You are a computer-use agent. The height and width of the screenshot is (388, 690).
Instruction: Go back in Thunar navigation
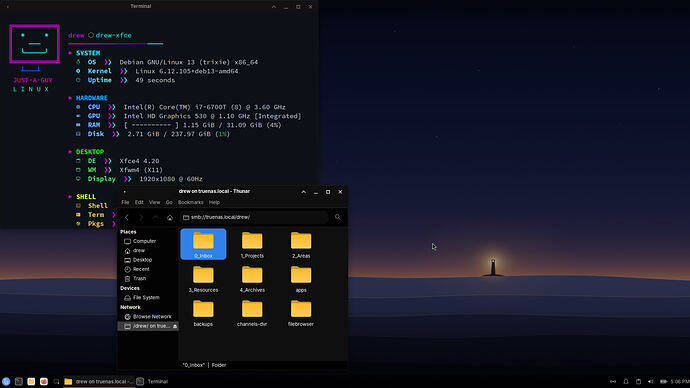(127, 217)
